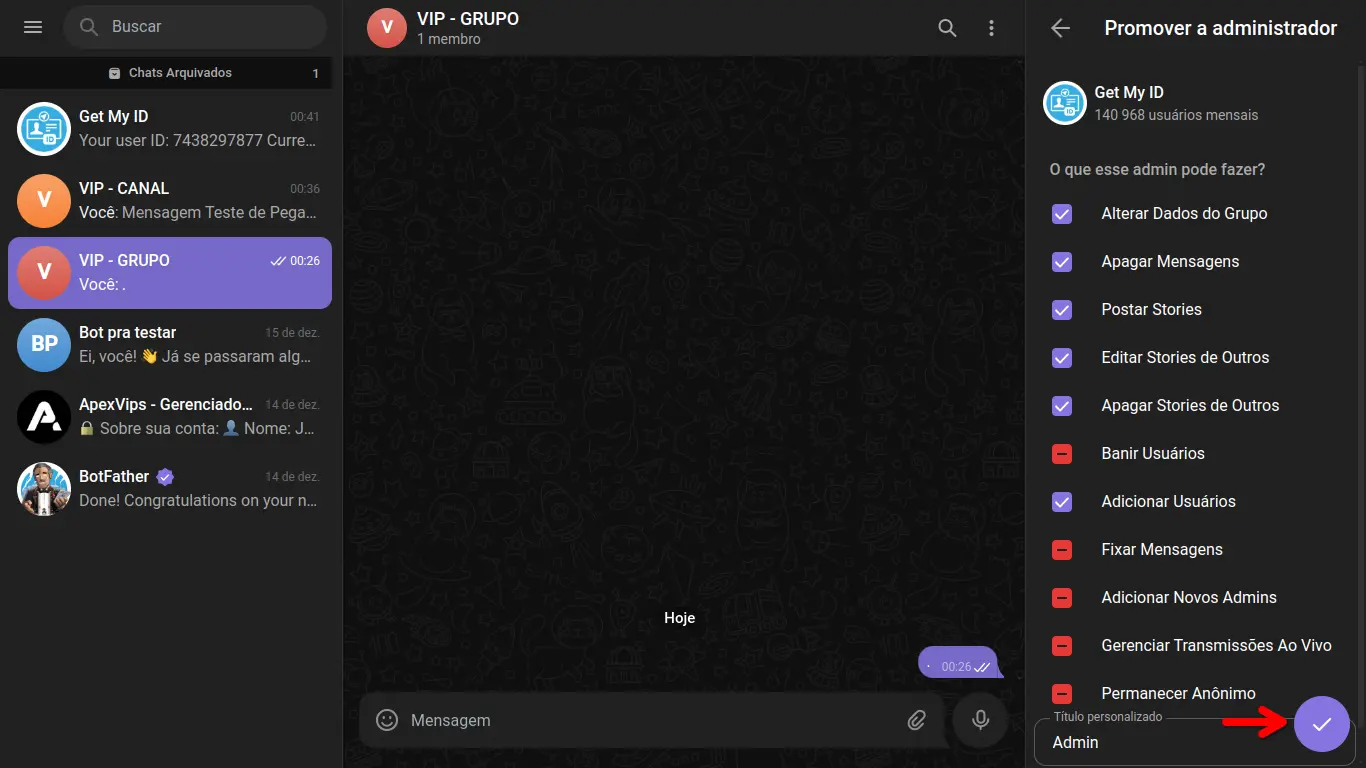Click Get My ID name in admin panel
The image size is (1366, 768).
pyautogui.click(x=1129, y=92)
